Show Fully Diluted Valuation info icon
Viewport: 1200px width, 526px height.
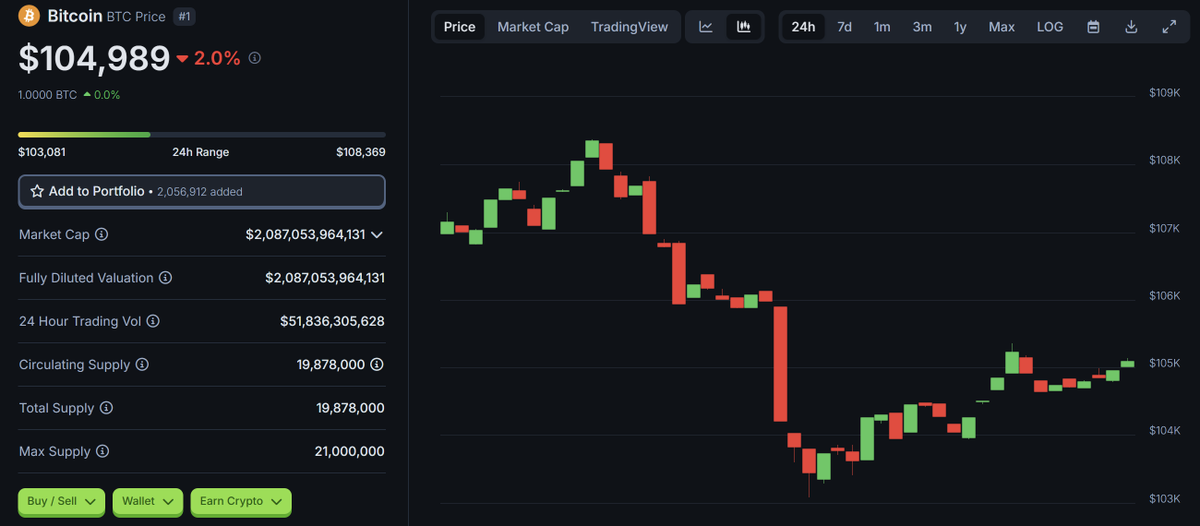click(165, 278)
